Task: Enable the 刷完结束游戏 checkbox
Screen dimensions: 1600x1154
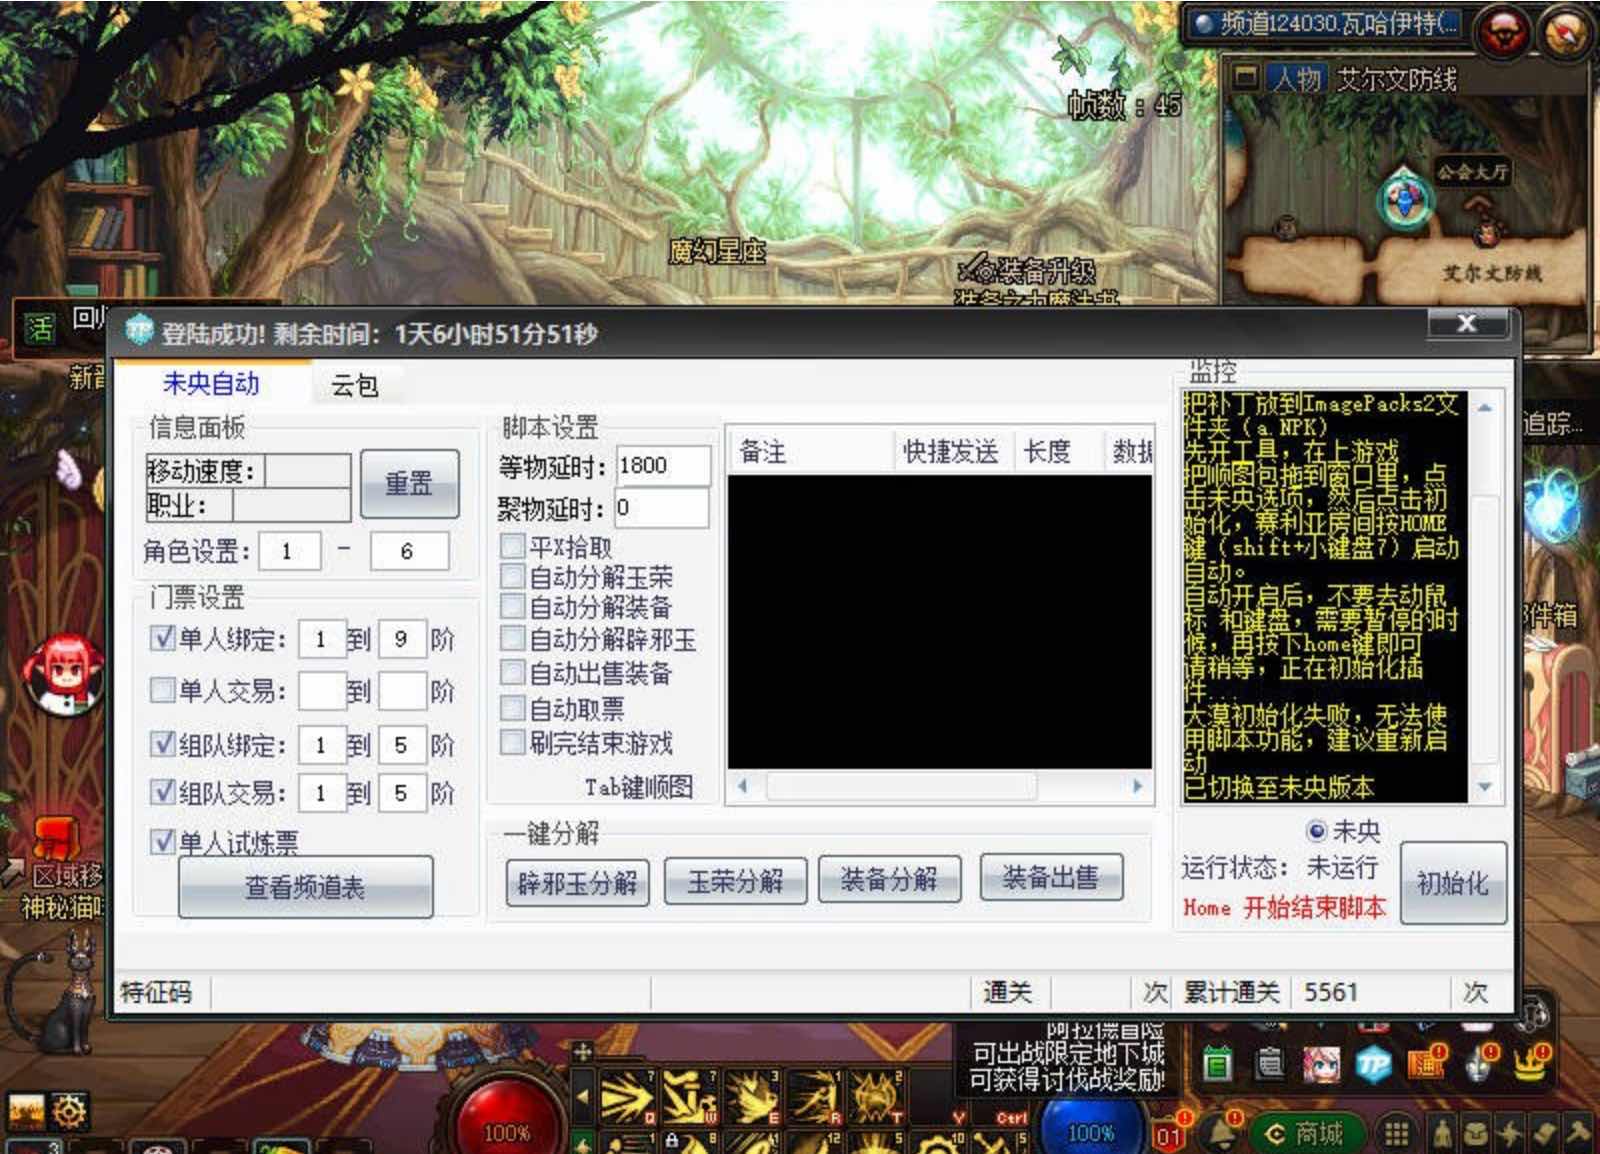Action: [512, 742]
